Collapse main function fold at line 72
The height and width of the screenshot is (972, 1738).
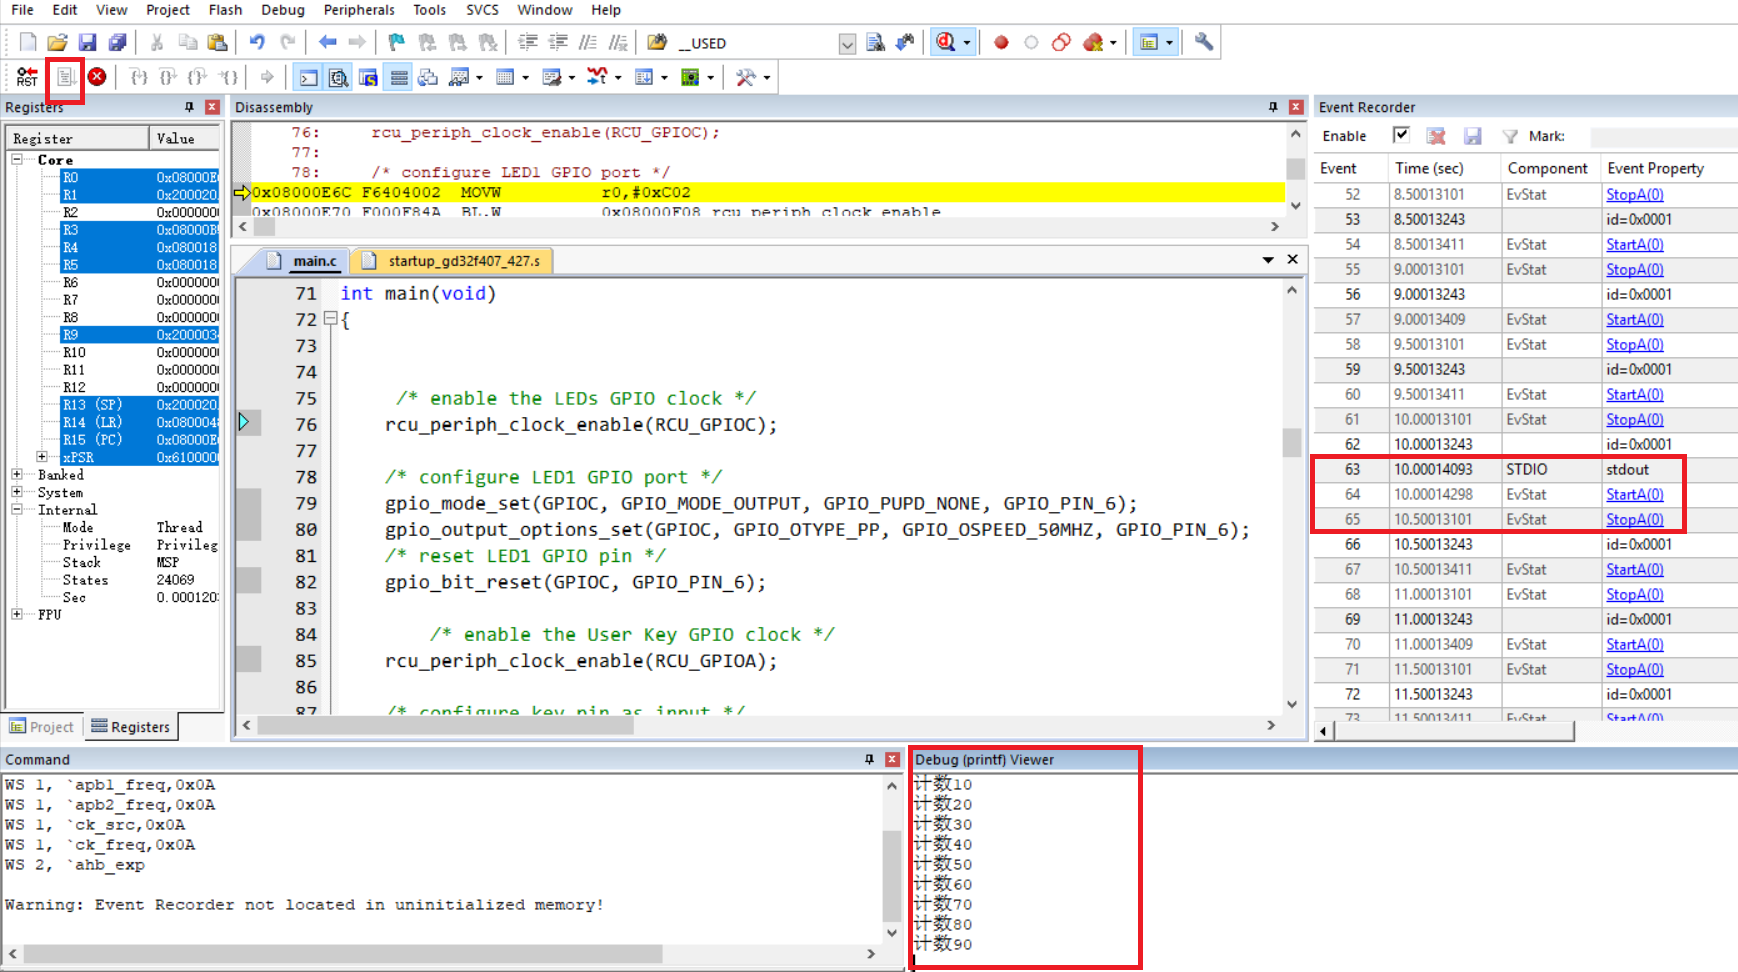[330, 319]
